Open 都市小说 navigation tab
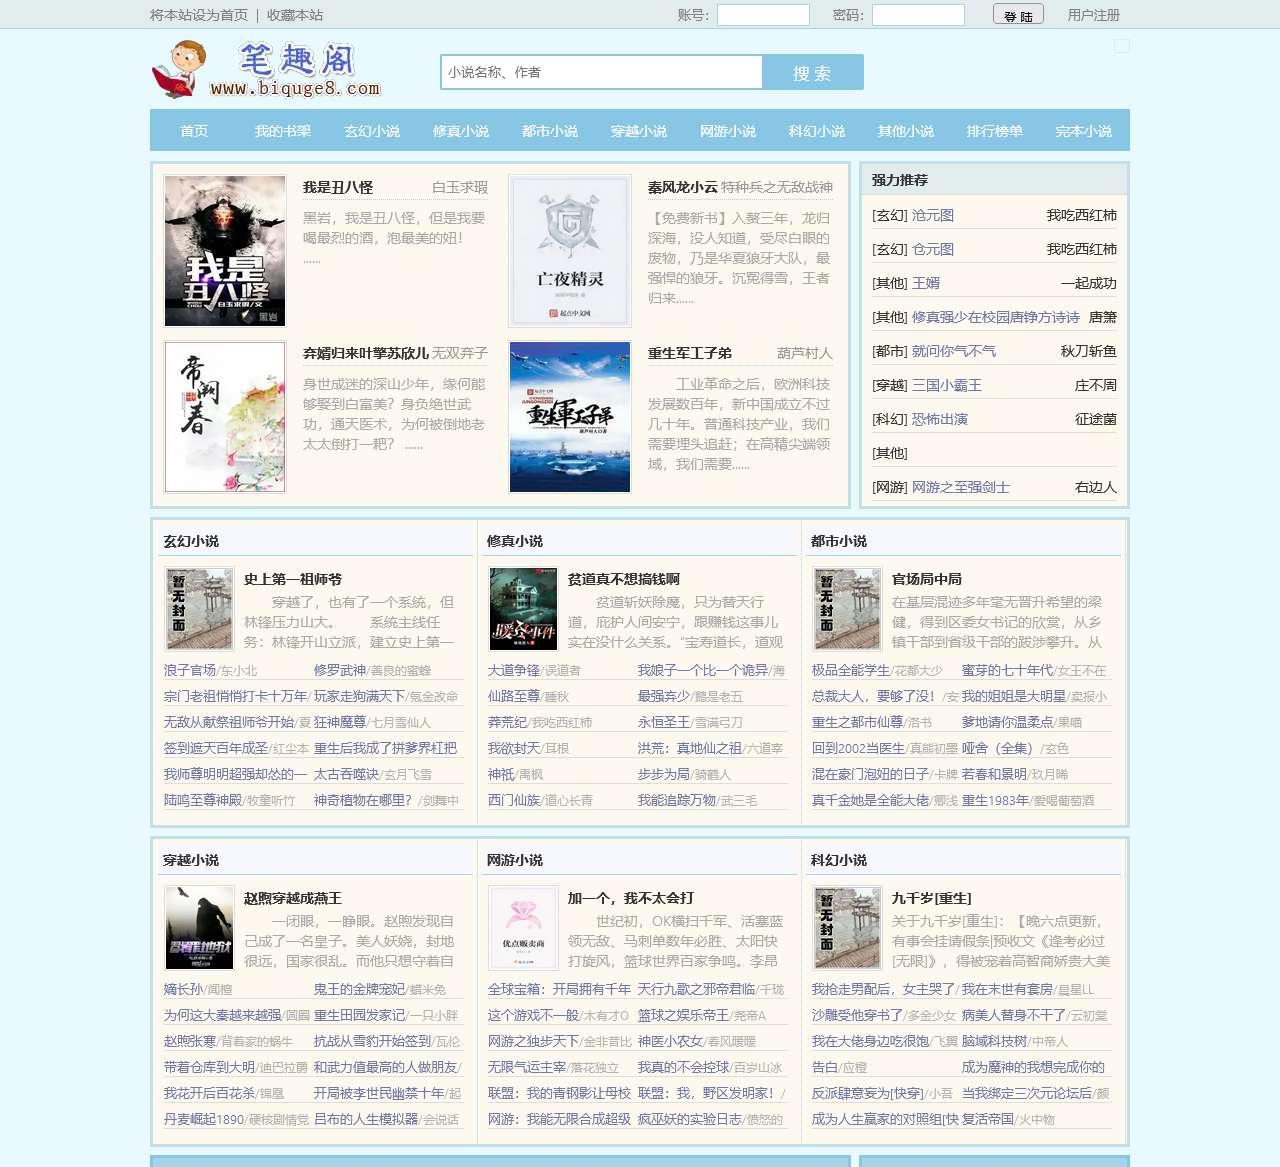This screenshot has width=1280, height=1167. pyautogui.click(x=550, y=131)
